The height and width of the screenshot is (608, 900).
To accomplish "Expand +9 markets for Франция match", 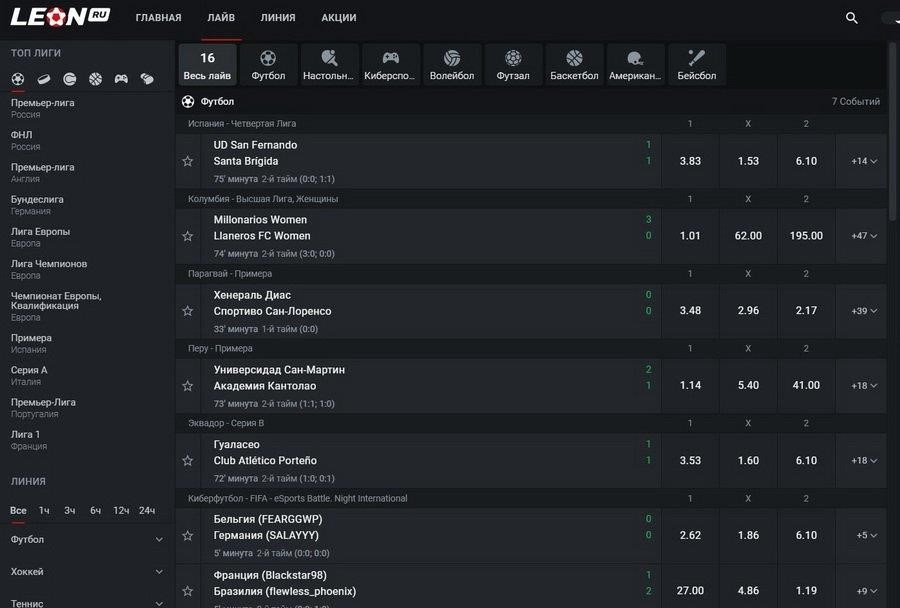I will click(x=864, y=590).
